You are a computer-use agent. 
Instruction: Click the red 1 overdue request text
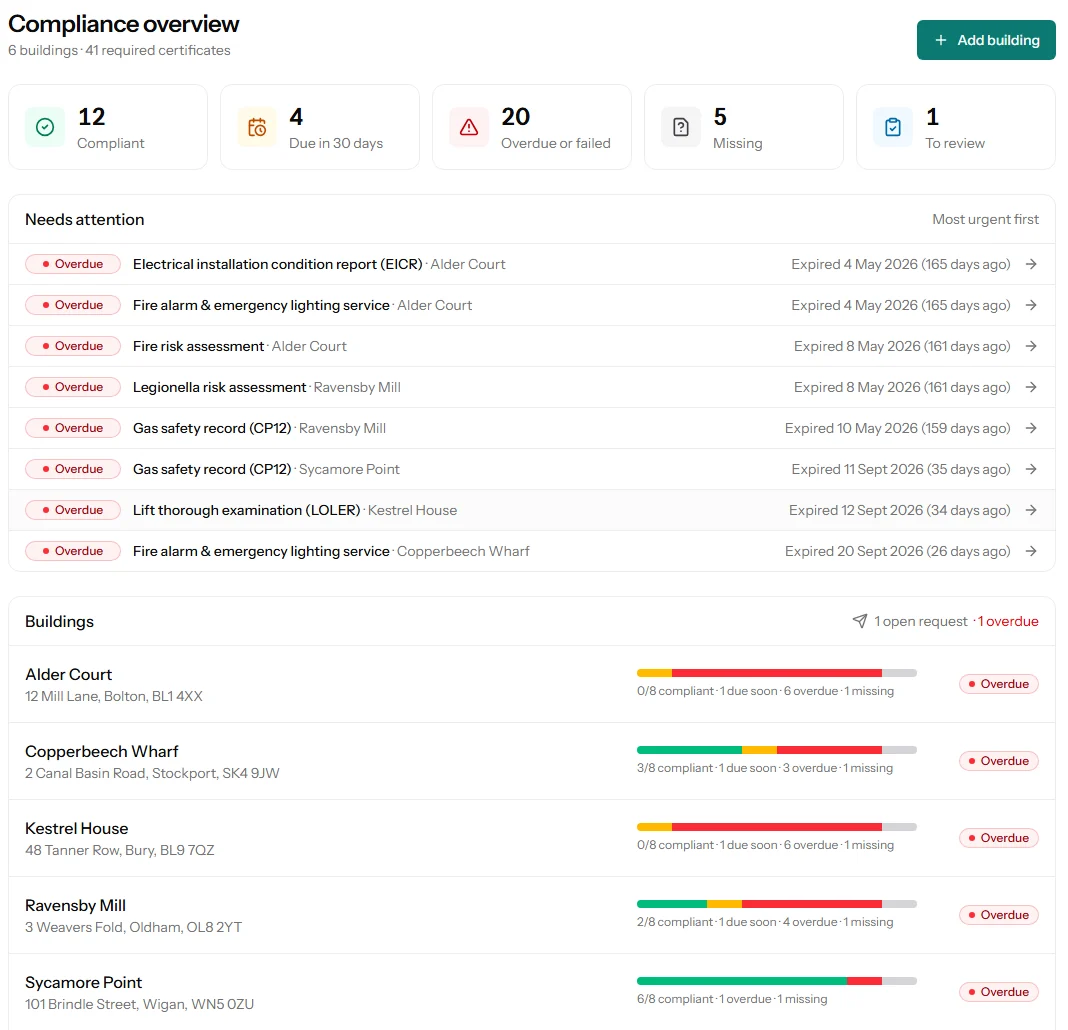pos(1008,621)
